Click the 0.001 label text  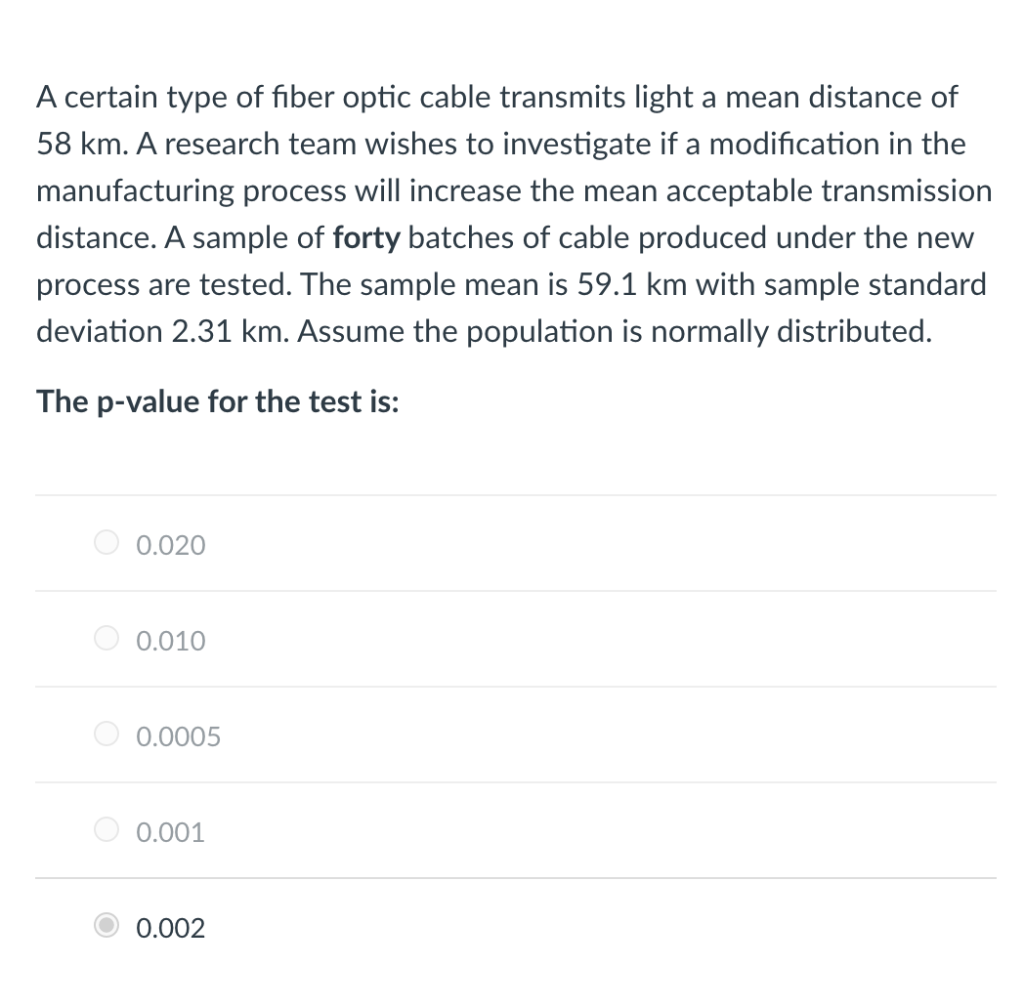[170, 831]
